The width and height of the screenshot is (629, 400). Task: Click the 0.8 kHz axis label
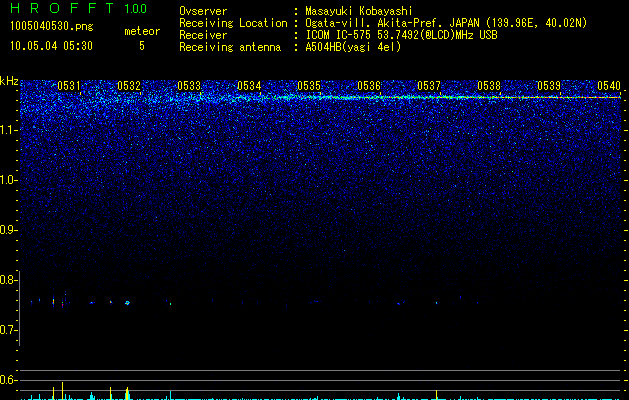coord(8,280)
